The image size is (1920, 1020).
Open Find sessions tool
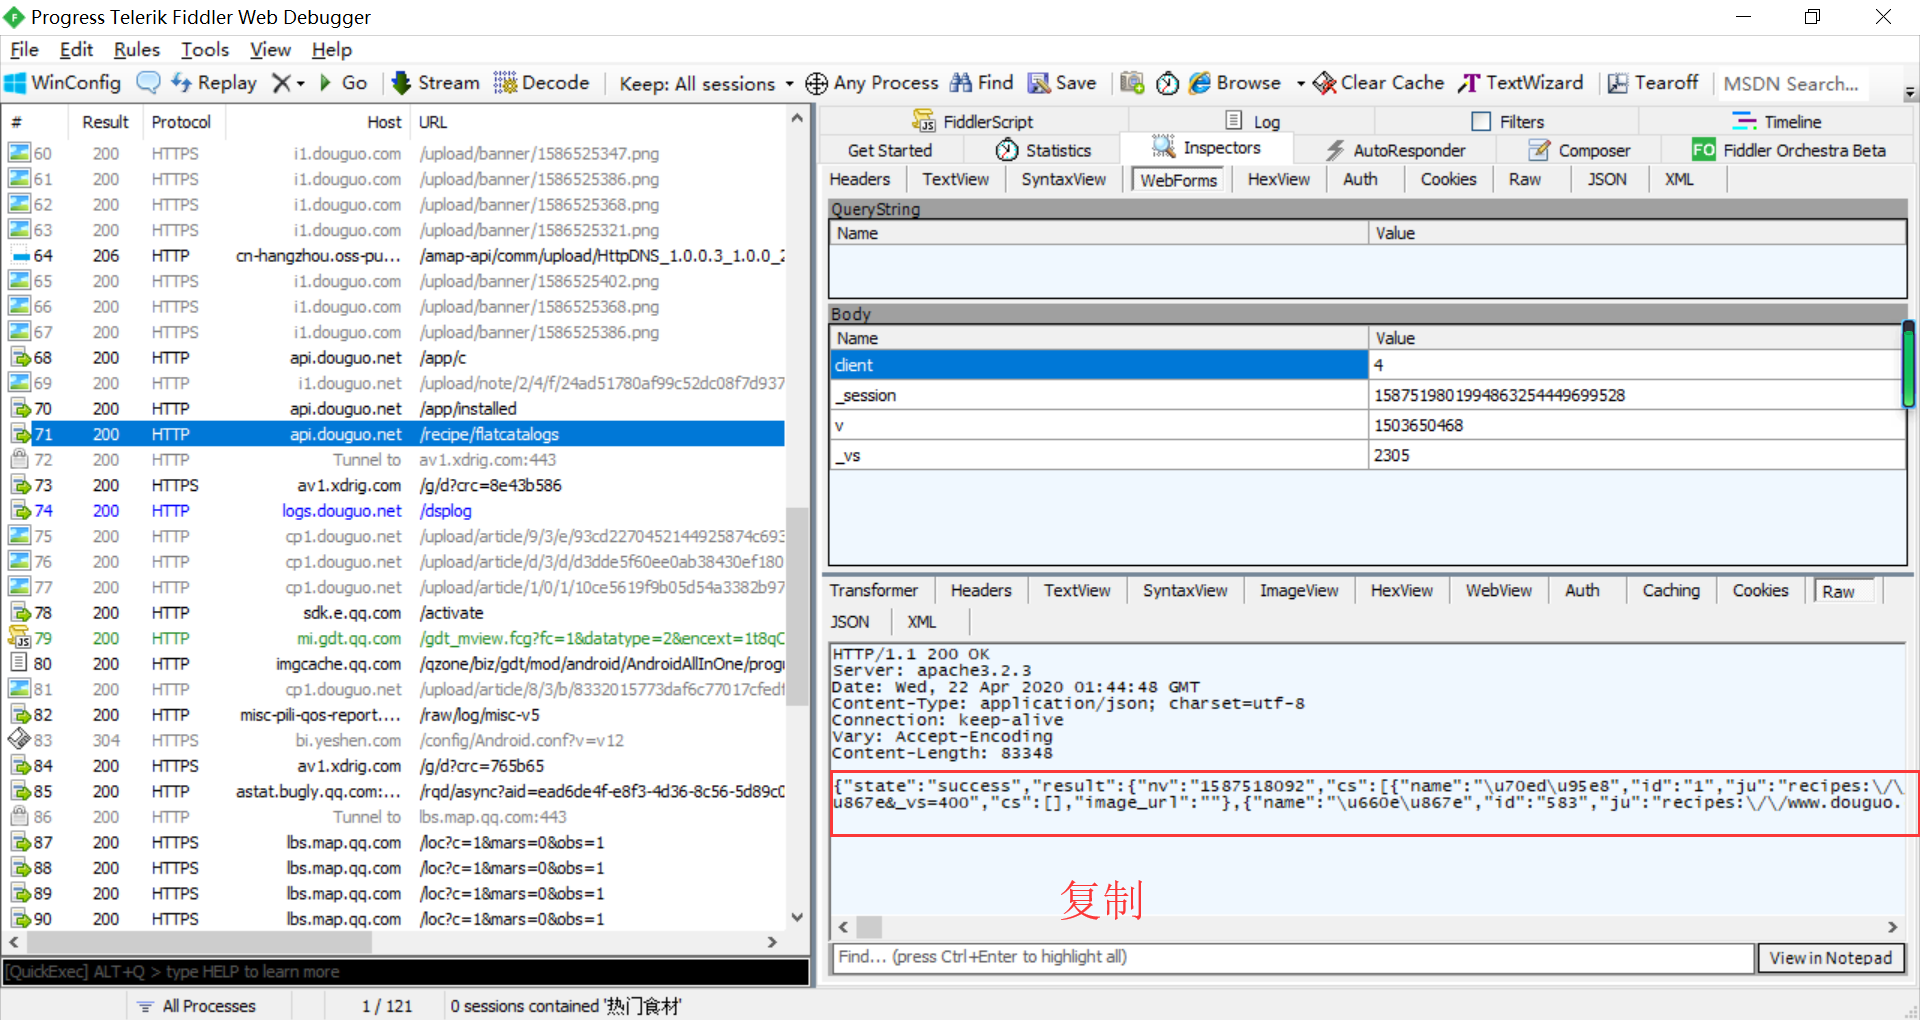pyautogui.click(x=981, y=83)
